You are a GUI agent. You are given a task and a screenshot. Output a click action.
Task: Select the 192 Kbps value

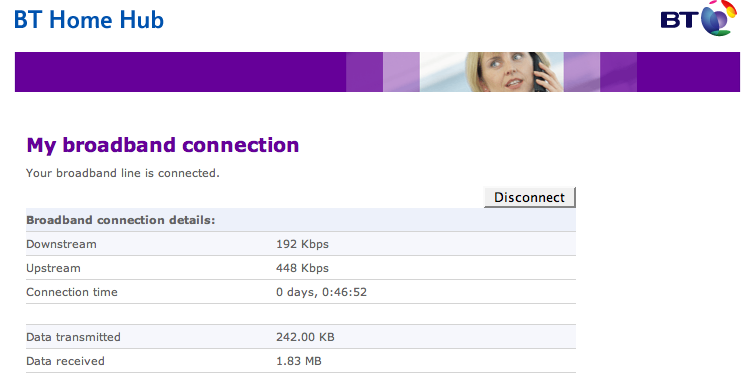302,244
